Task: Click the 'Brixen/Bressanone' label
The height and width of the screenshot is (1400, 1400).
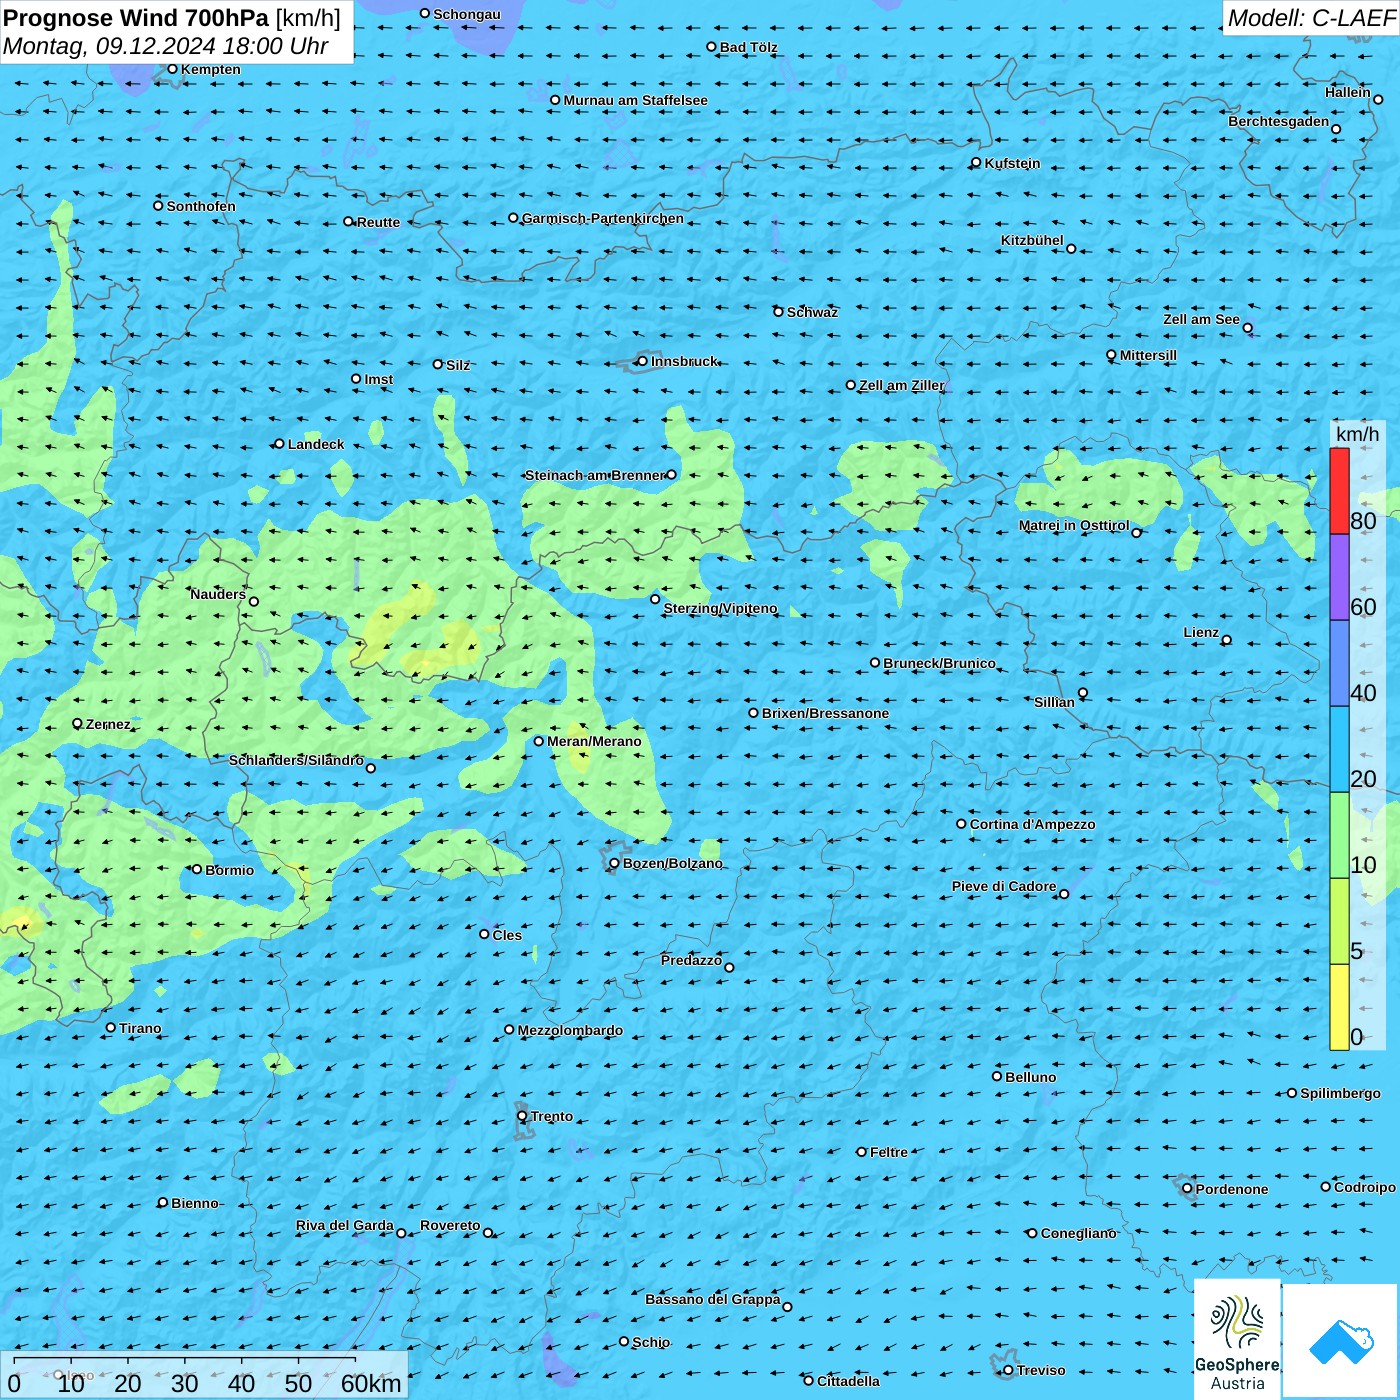Action: pyautogui.click(x=825, y=713)
